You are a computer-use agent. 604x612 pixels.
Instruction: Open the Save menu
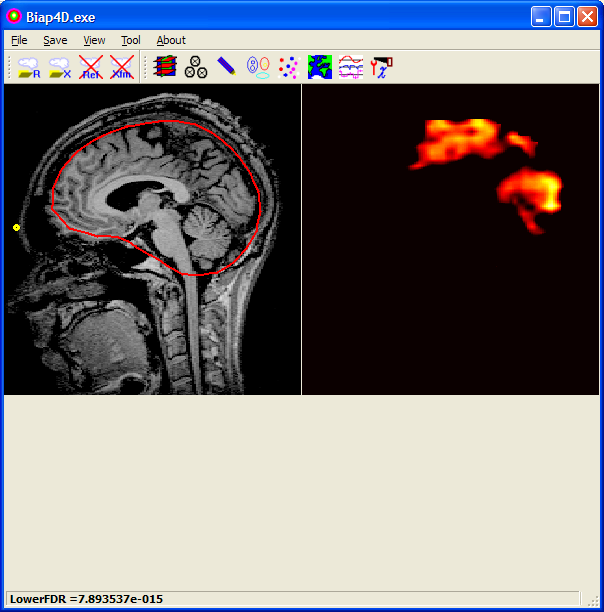point(55,41)
